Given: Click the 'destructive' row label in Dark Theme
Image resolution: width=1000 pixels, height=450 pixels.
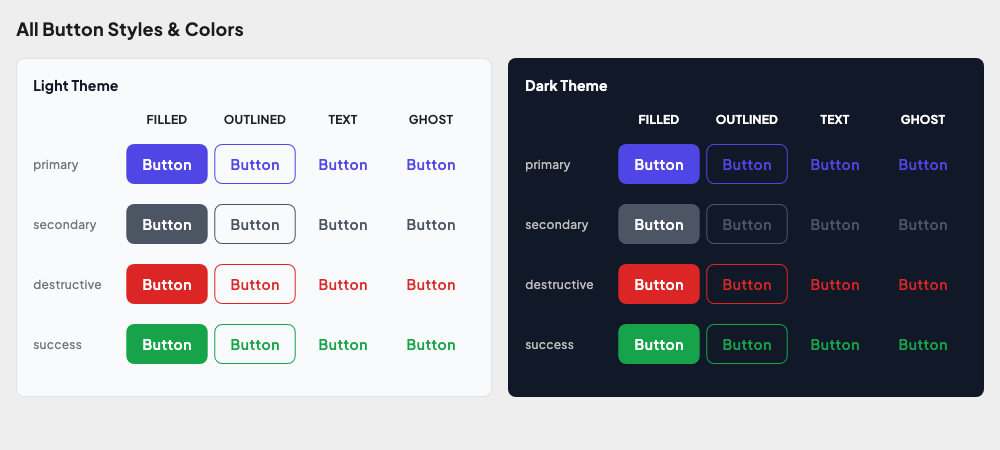Looking at the screenshot, I should pyautogui.click(x=559, y=284).
